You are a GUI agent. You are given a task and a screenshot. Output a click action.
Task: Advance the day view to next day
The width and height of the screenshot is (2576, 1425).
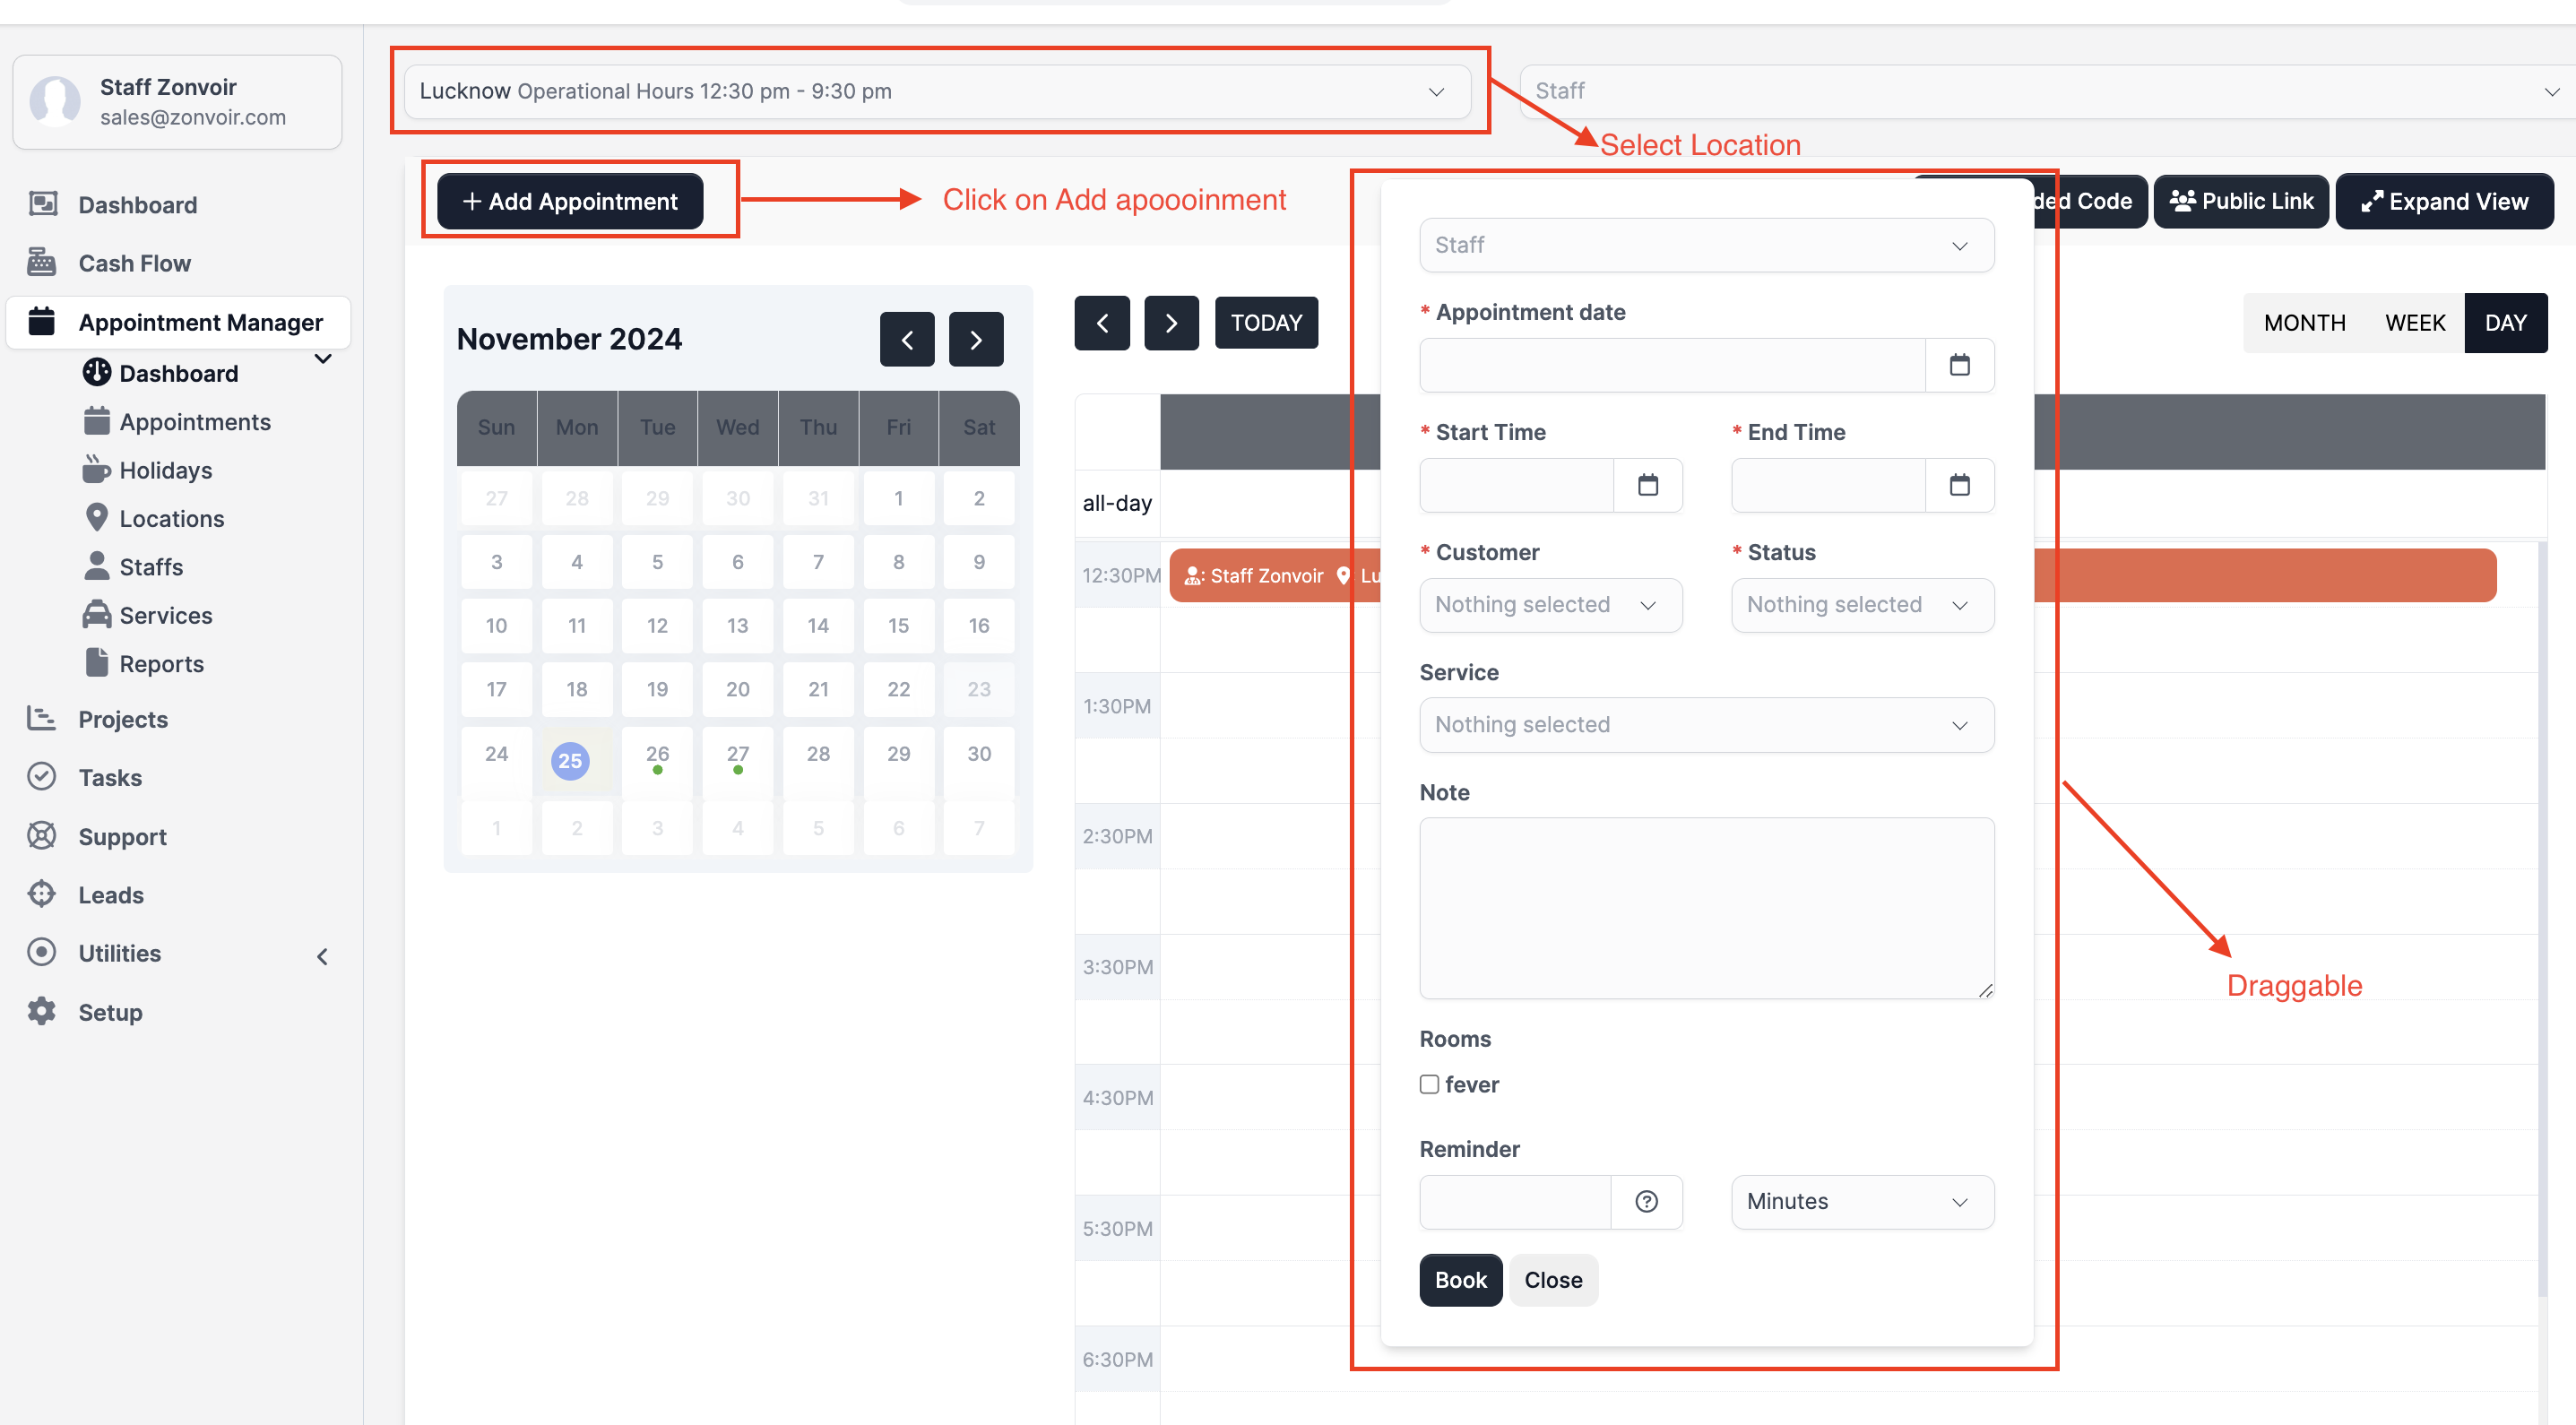point(1170,323)
